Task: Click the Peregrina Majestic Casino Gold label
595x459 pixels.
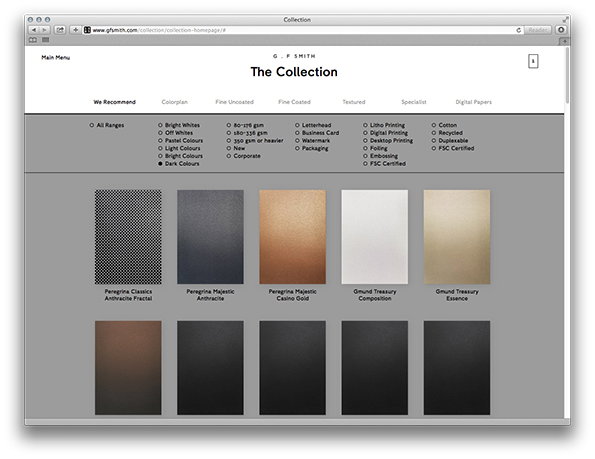Action: 293,295
